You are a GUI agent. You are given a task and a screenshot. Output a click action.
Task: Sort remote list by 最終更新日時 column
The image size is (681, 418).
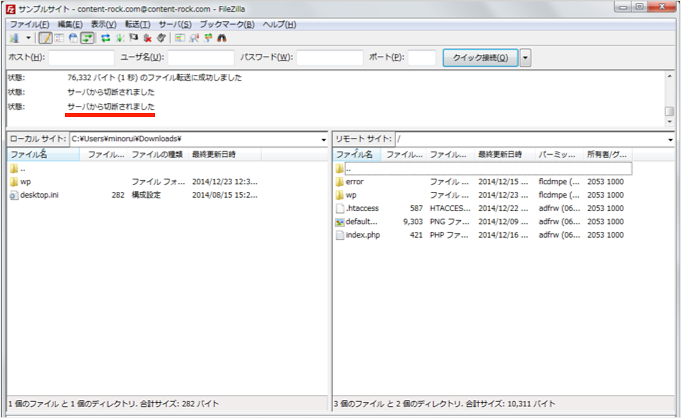coord(504,155)
